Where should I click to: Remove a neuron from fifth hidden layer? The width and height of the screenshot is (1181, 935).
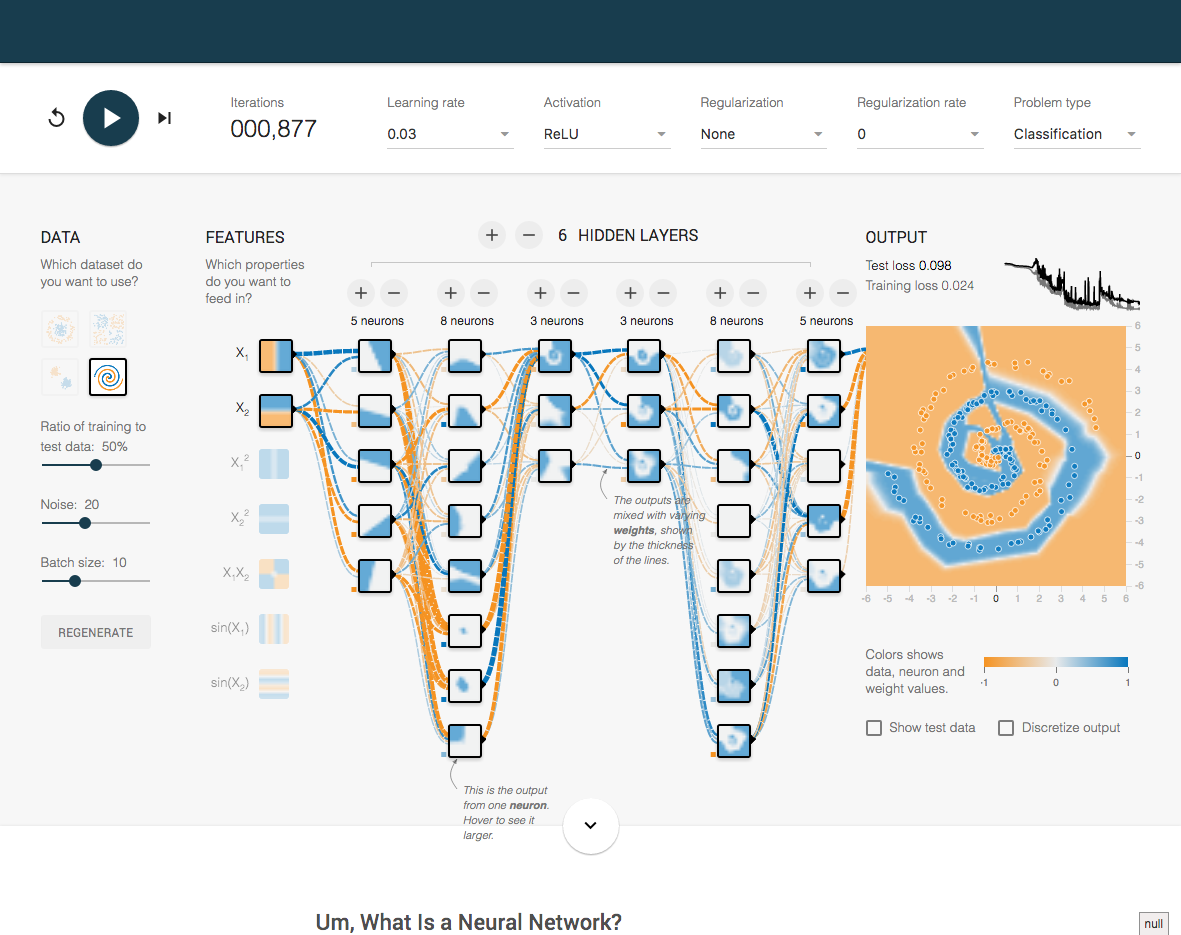pos(753,292)
